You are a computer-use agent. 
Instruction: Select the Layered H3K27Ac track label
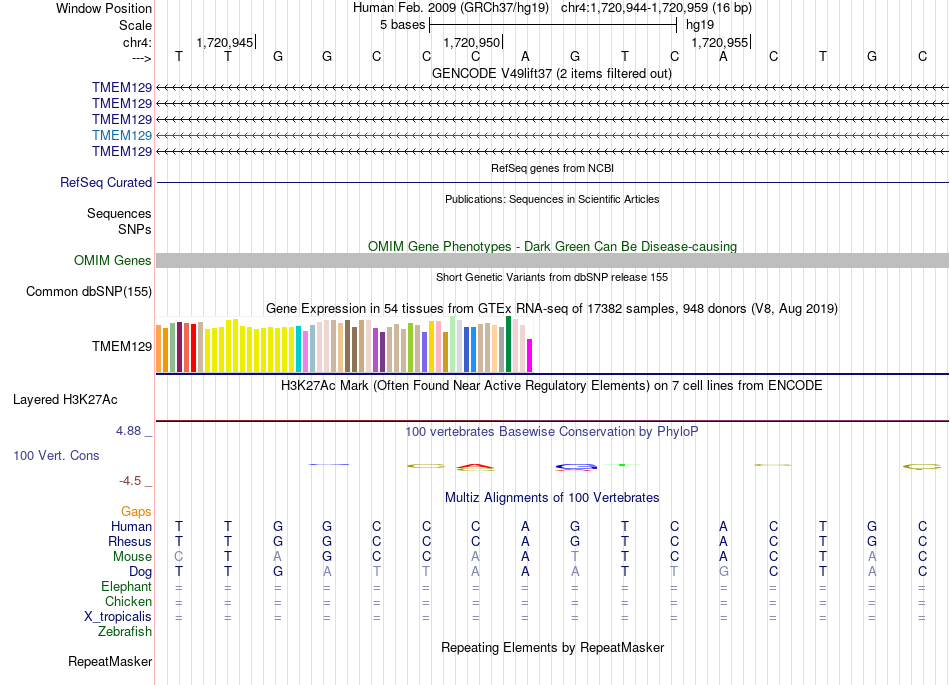click(65, 400)
